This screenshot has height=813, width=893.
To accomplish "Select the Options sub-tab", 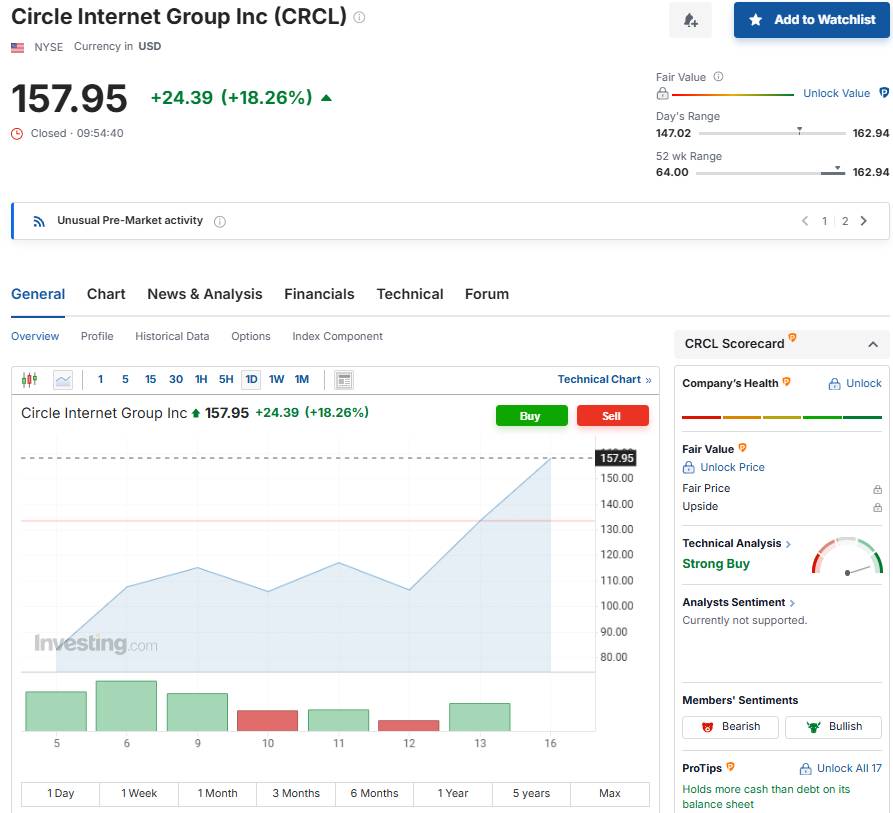I will click(251, 336).
